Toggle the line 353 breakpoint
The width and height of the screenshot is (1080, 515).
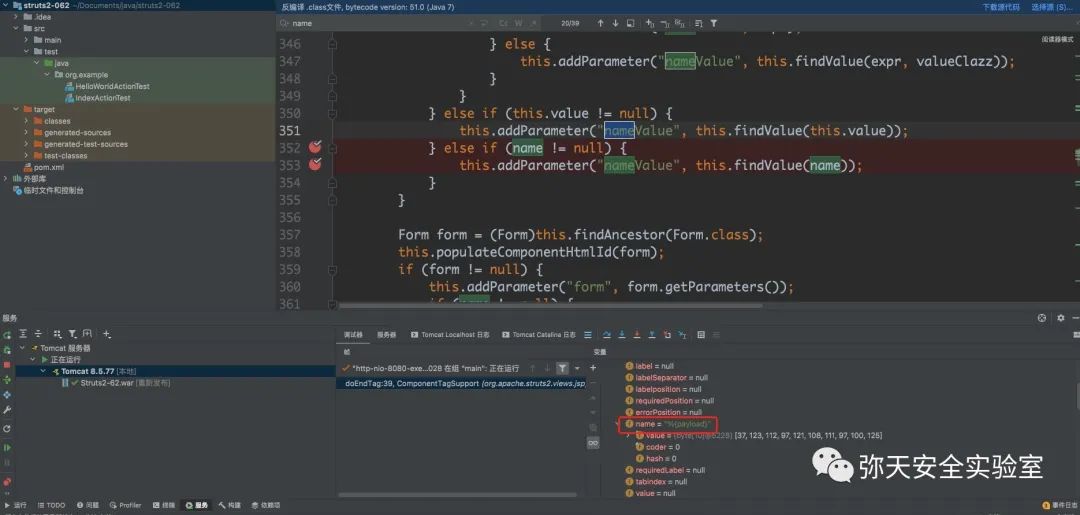click(315, 165)
